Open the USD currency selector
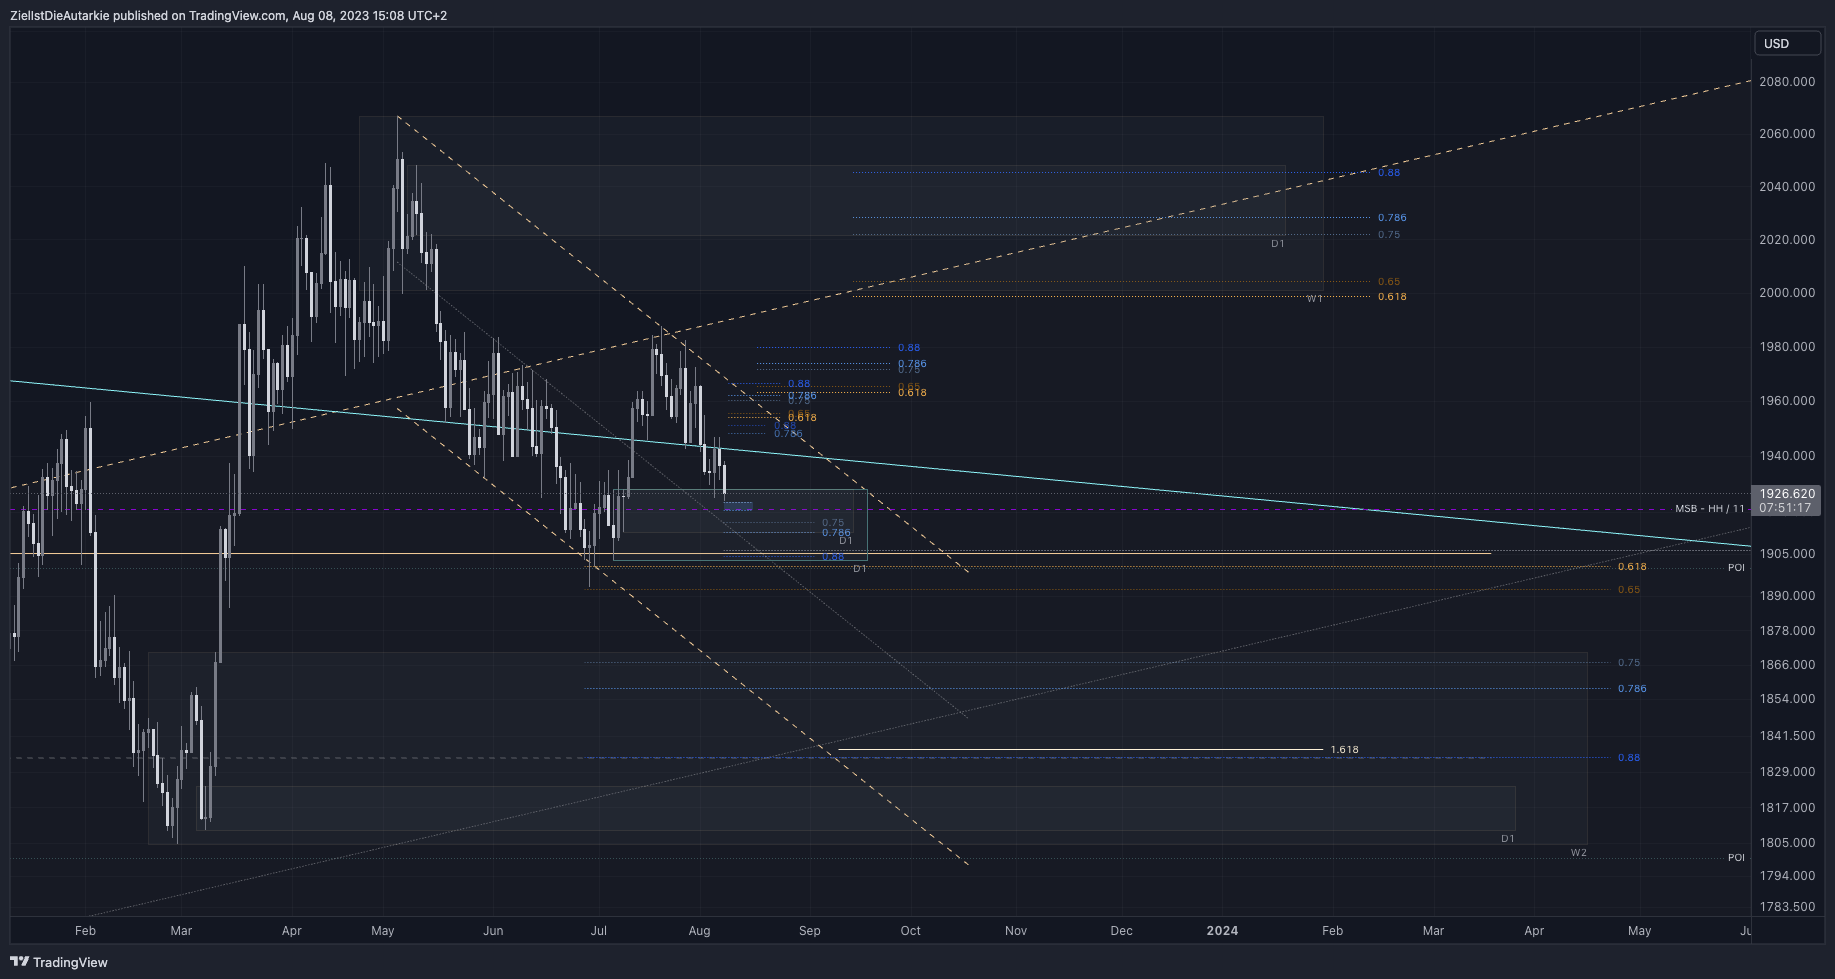 [1787, 43]
